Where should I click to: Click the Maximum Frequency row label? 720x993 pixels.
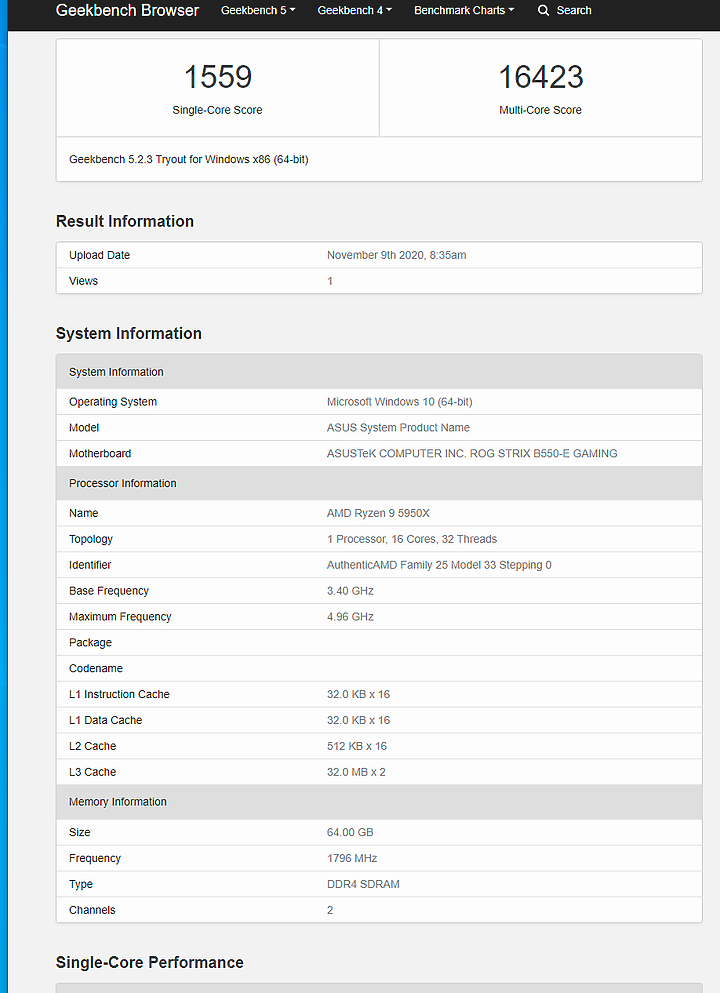(120, 617)
